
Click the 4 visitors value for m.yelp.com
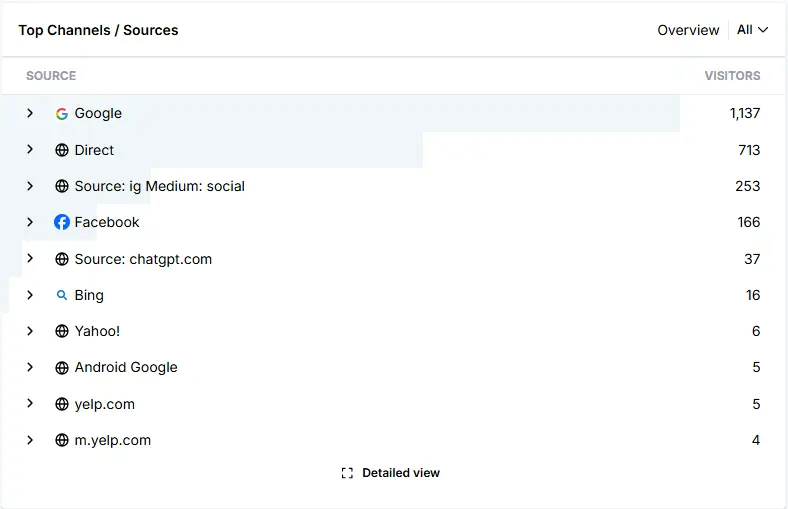click(756, 440)
